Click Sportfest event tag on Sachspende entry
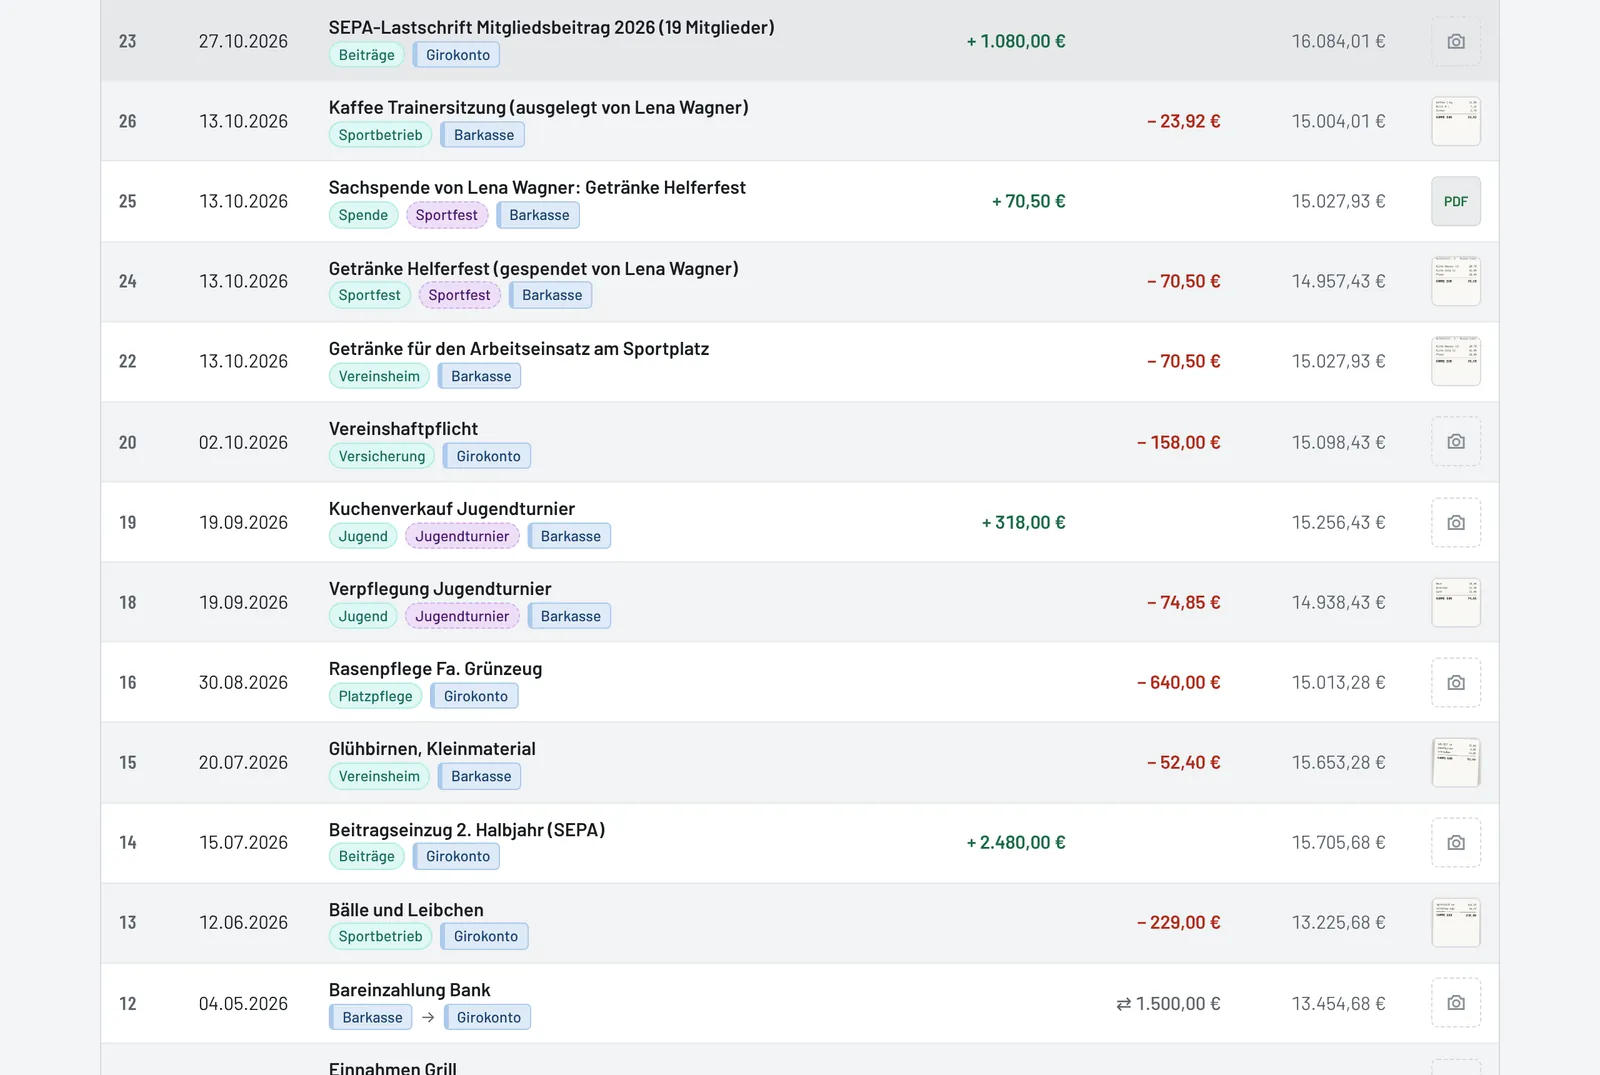The height and width of the screenshot is (1075, 1600). pyautogui.click(x=447, y=215)
